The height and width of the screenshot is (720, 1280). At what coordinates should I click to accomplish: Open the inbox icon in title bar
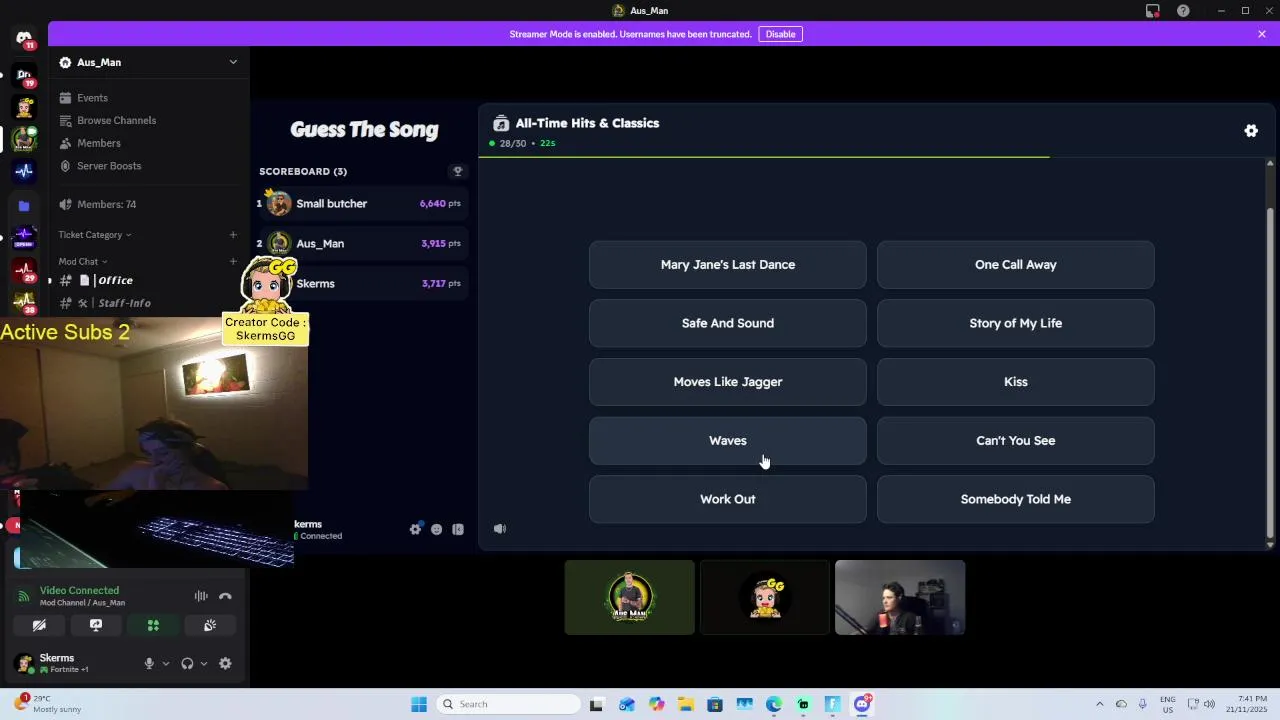(x=1153, y=11)
